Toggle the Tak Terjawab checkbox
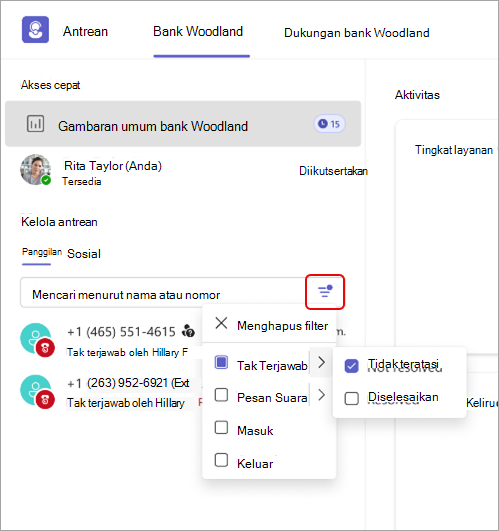This screenshot has height=531, width=499. click(x=221, y=362)
